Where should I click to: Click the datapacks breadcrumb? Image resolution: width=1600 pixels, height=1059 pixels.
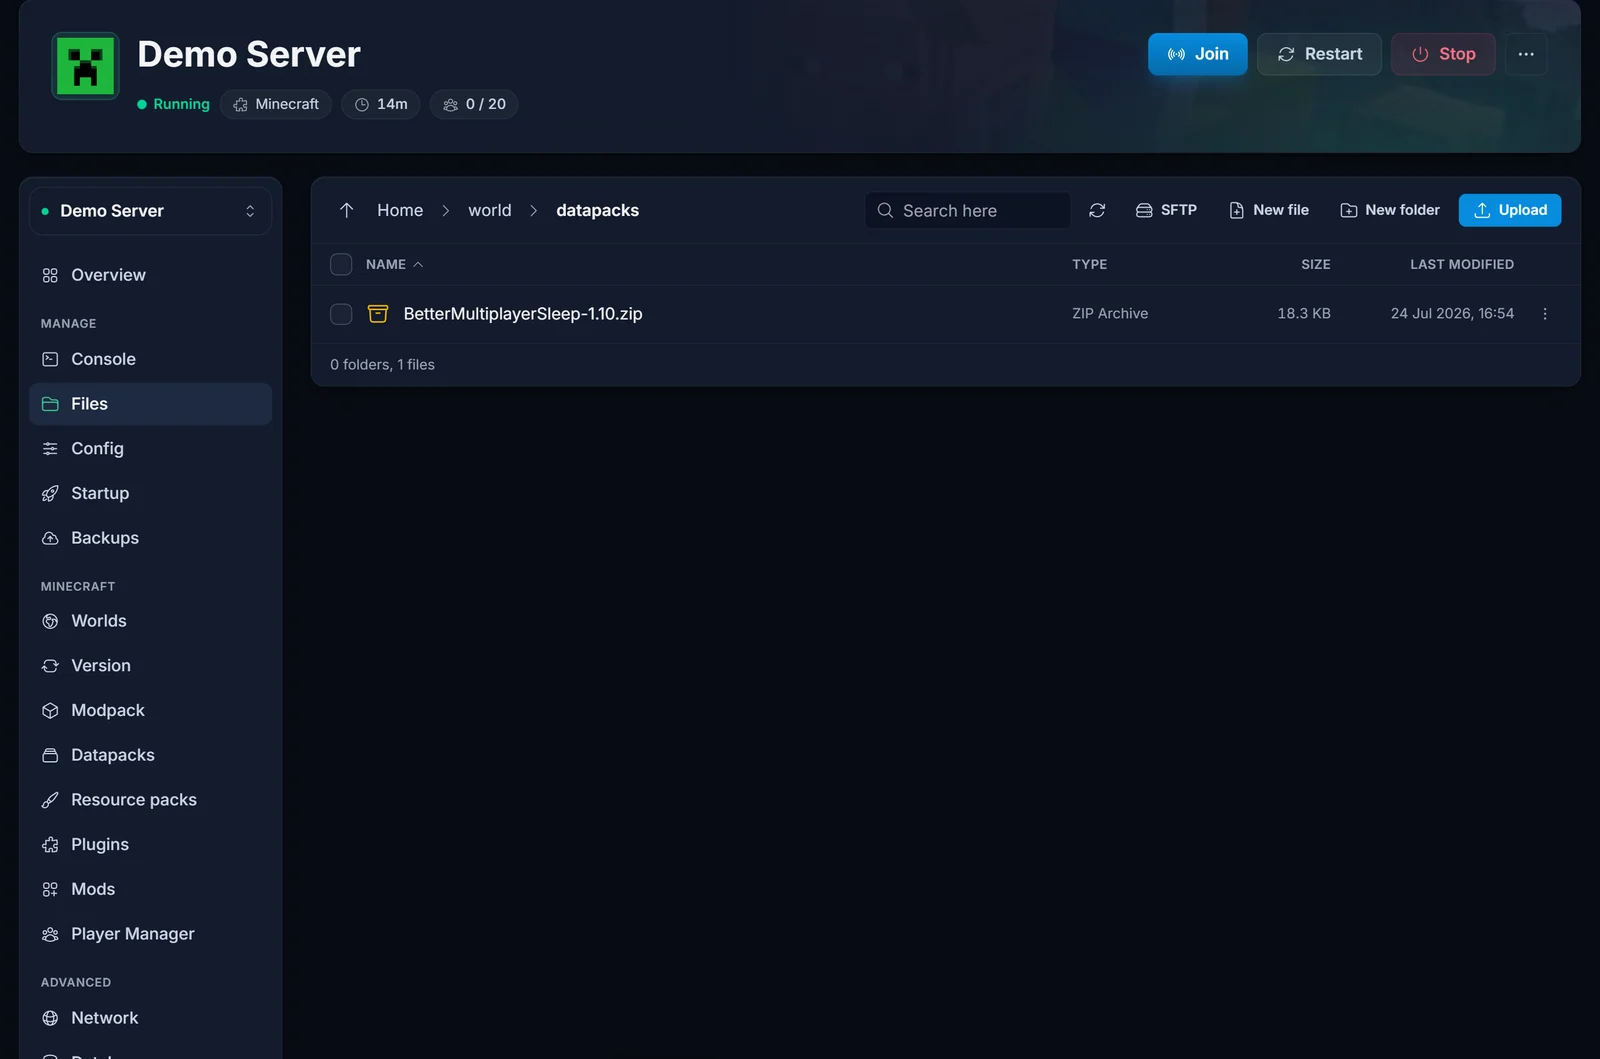(x=597, y=210)
